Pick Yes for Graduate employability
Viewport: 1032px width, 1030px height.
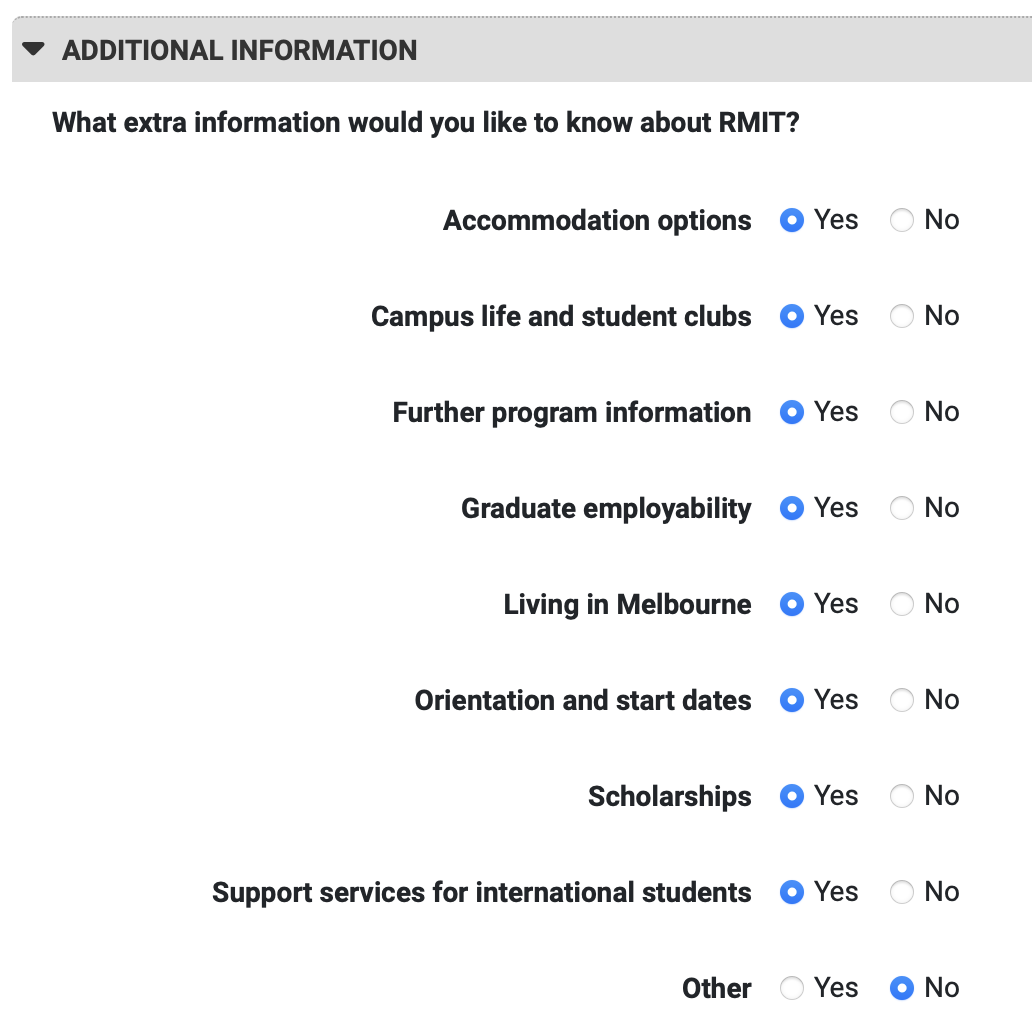[792, 508]
